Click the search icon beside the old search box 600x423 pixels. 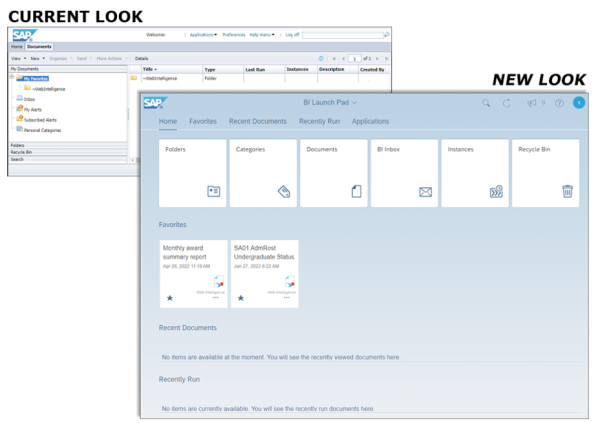(387, 35)
